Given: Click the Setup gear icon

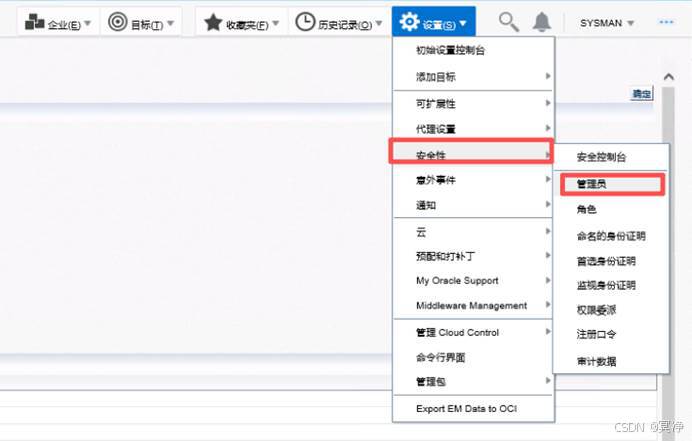Looking at the screenshot, I should [409, 22].
